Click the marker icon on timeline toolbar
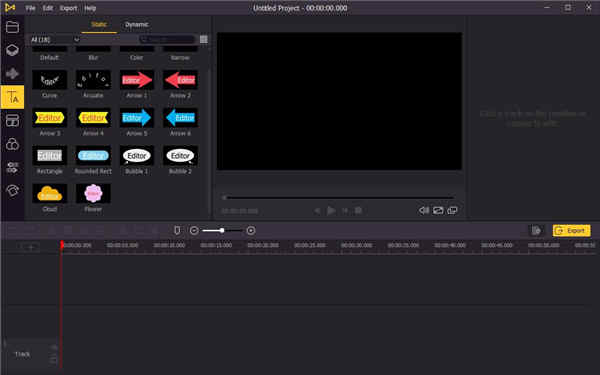 click(177, 230)
